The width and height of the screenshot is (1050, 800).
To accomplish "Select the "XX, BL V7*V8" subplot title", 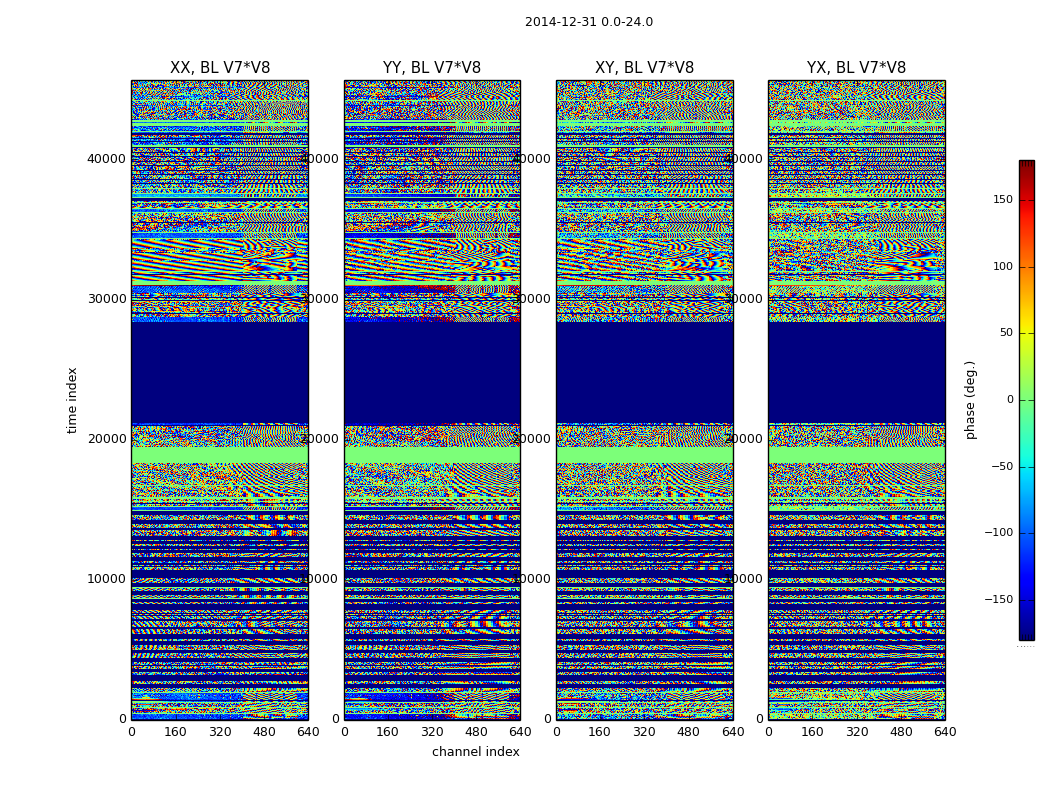I will (x=220, y=68).
